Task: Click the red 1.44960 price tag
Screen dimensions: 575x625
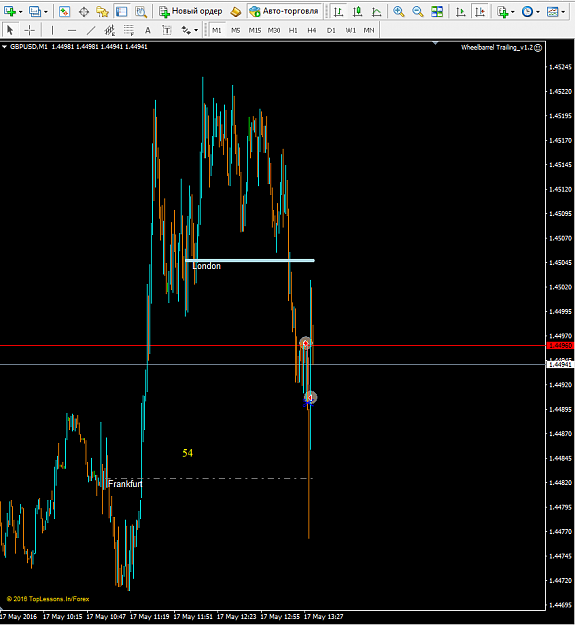Action: pos(561,346)
